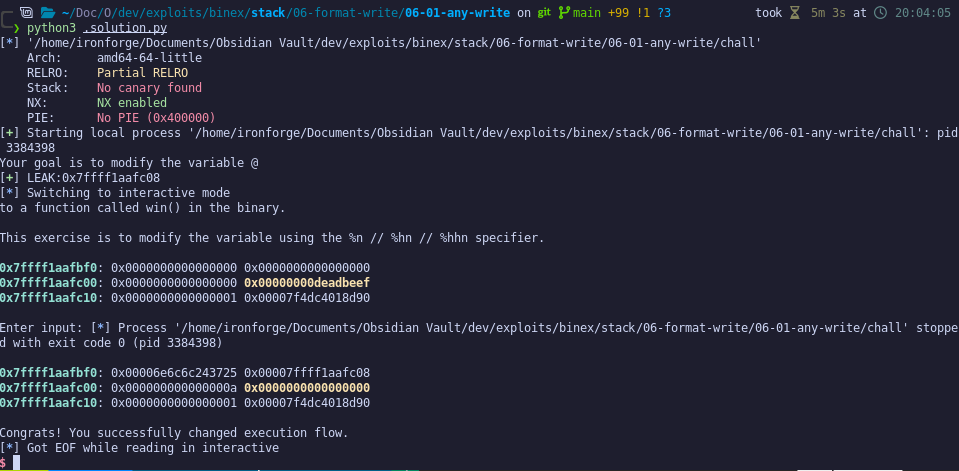
Task: Click the LEAK:0x7ffff1aafc08 output line
Action: click(x=94, y=178)
